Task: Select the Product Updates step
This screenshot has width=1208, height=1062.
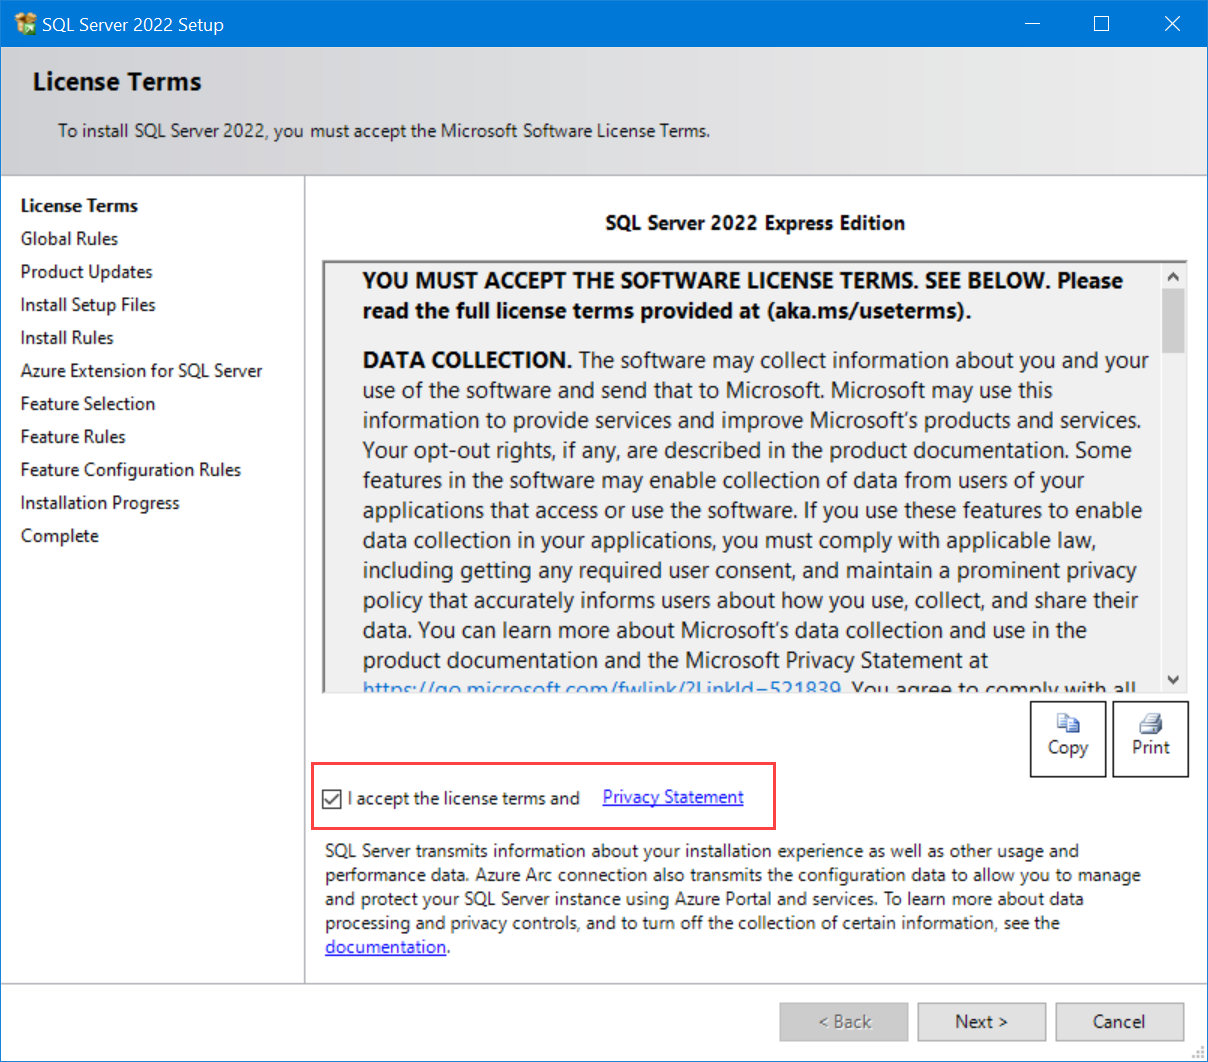Action: click(x=86, y=271)
